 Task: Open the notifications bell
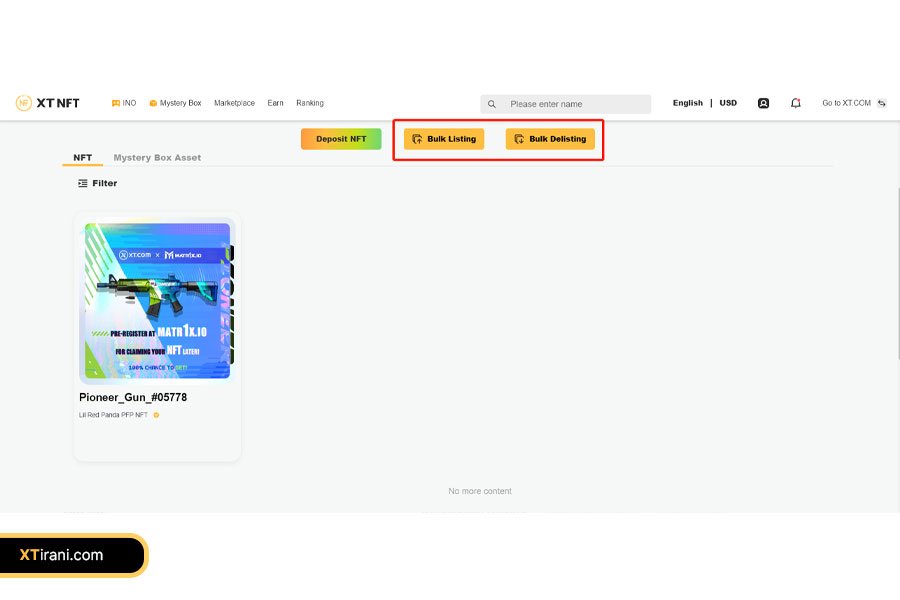[x=796, y=103]
